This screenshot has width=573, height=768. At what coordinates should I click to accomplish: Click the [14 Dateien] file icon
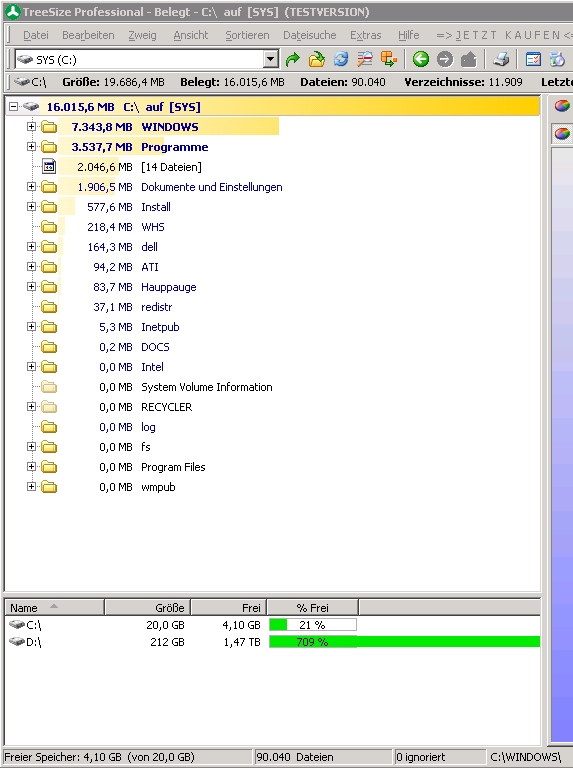click(x=49, y=167)
